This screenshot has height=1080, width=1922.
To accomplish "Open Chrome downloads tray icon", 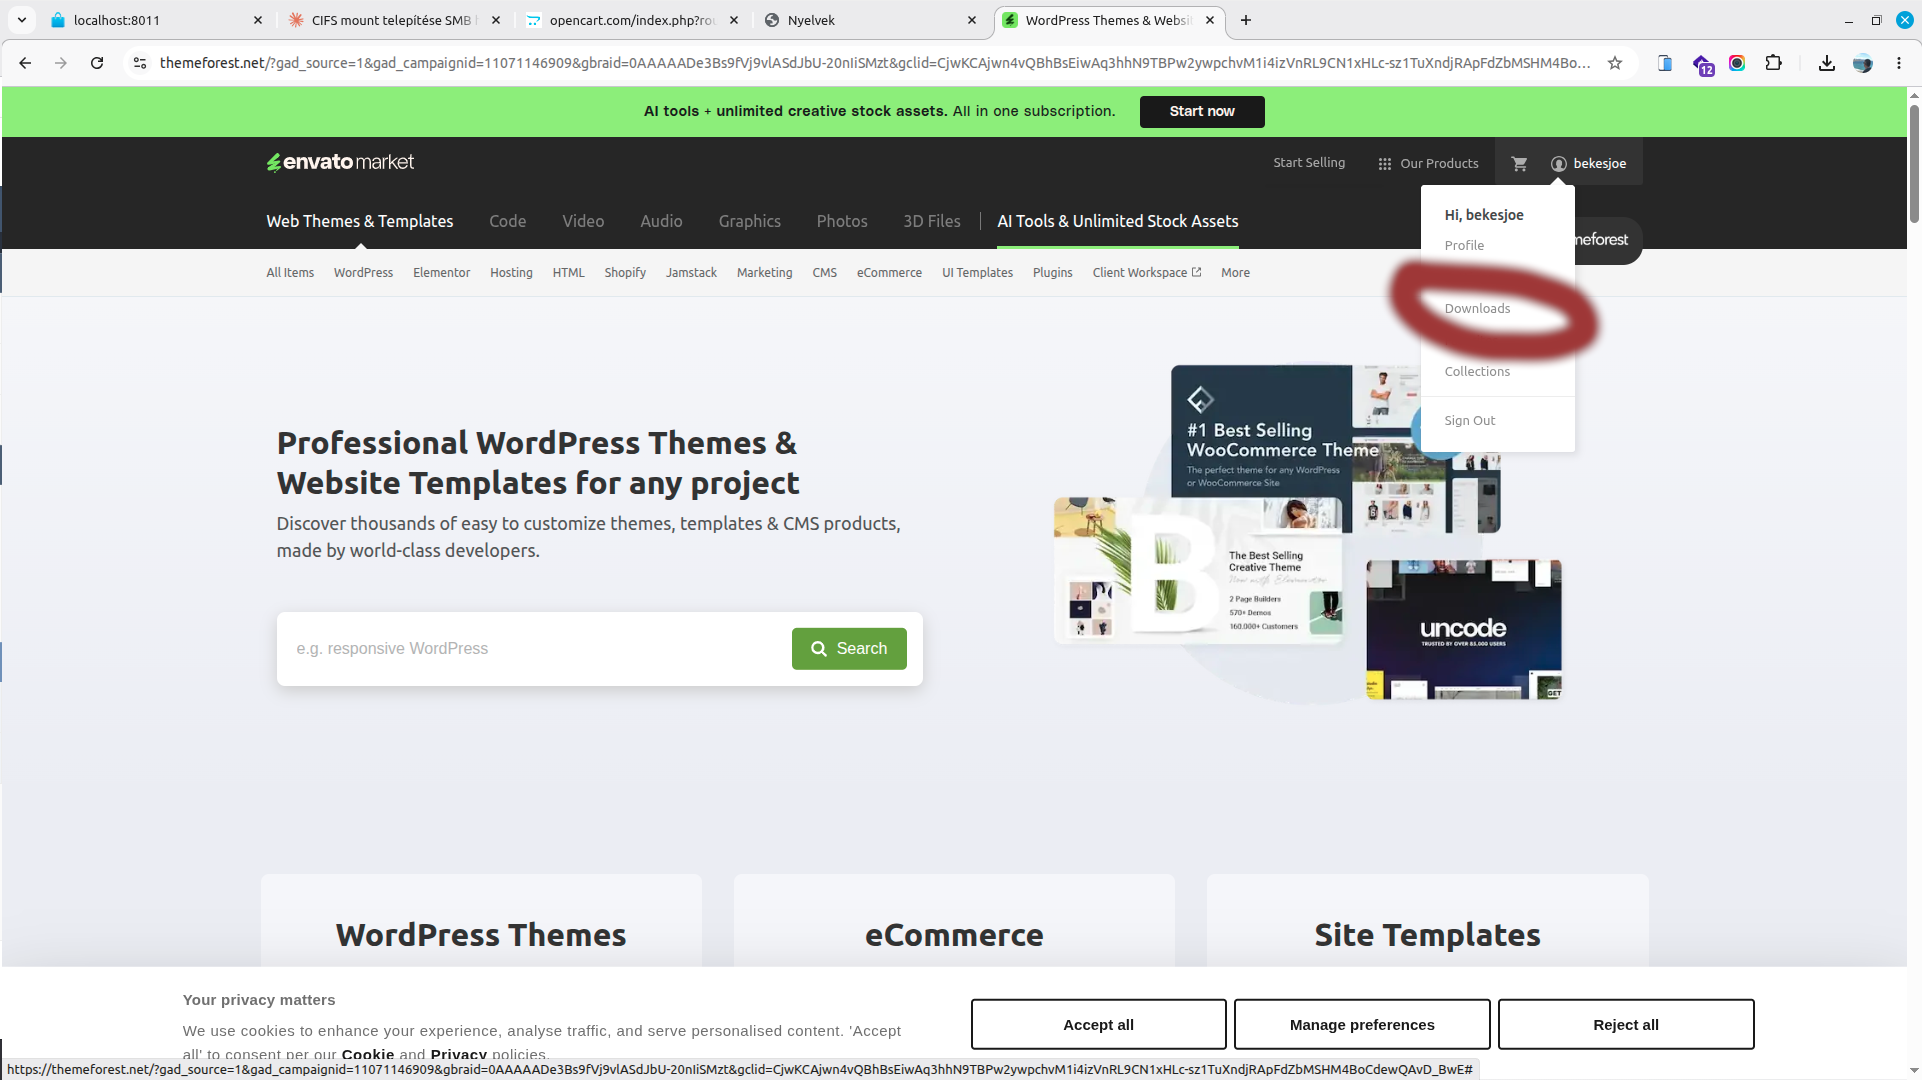I will (1826, 63).
